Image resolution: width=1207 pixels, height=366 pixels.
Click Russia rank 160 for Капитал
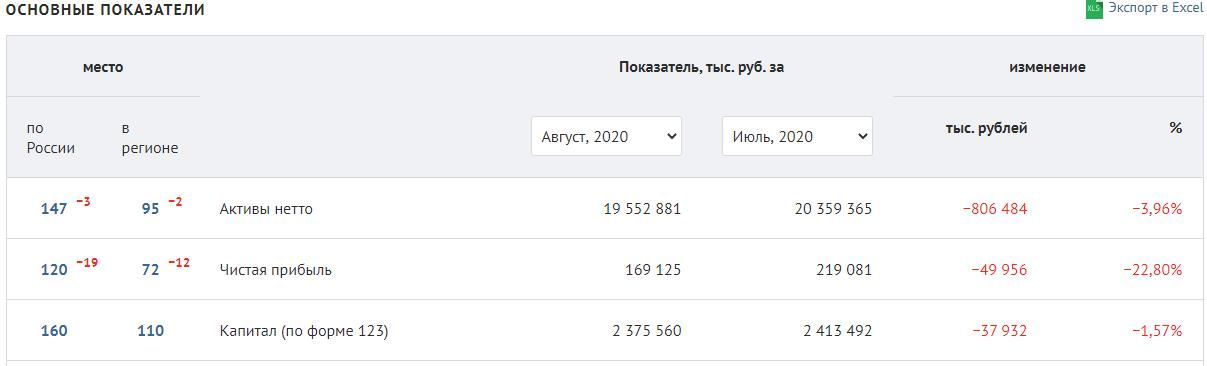54,331
